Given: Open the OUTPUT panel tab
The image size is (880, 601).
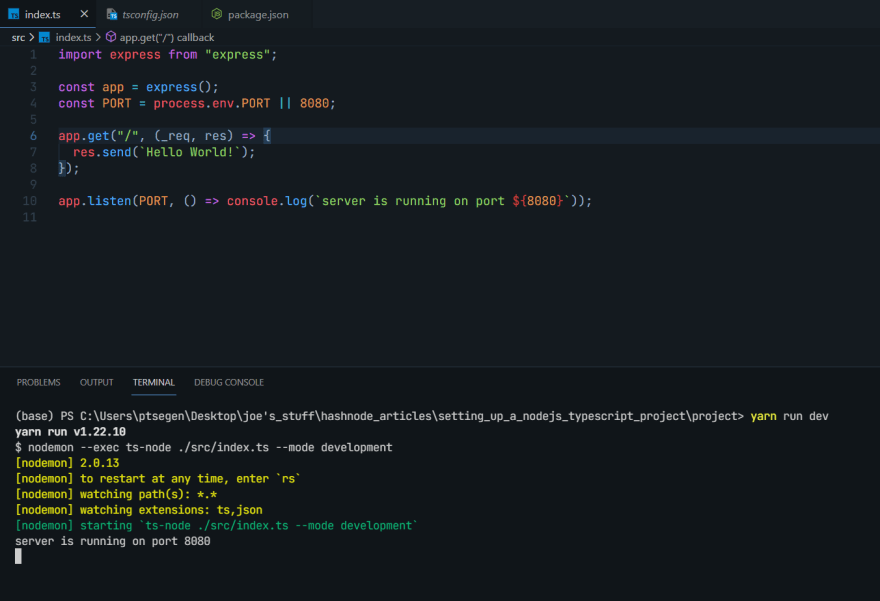Looking at the screenshot, I should [97, 382].
